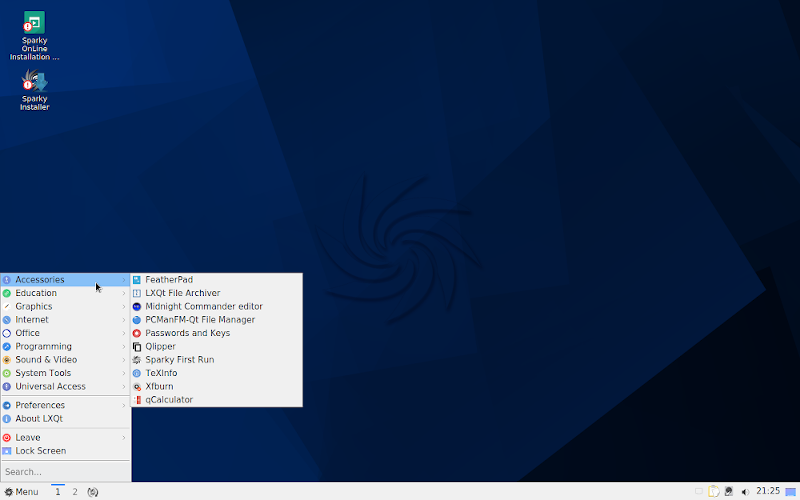Expand the Preferences submenu

[x=65, y=405]
